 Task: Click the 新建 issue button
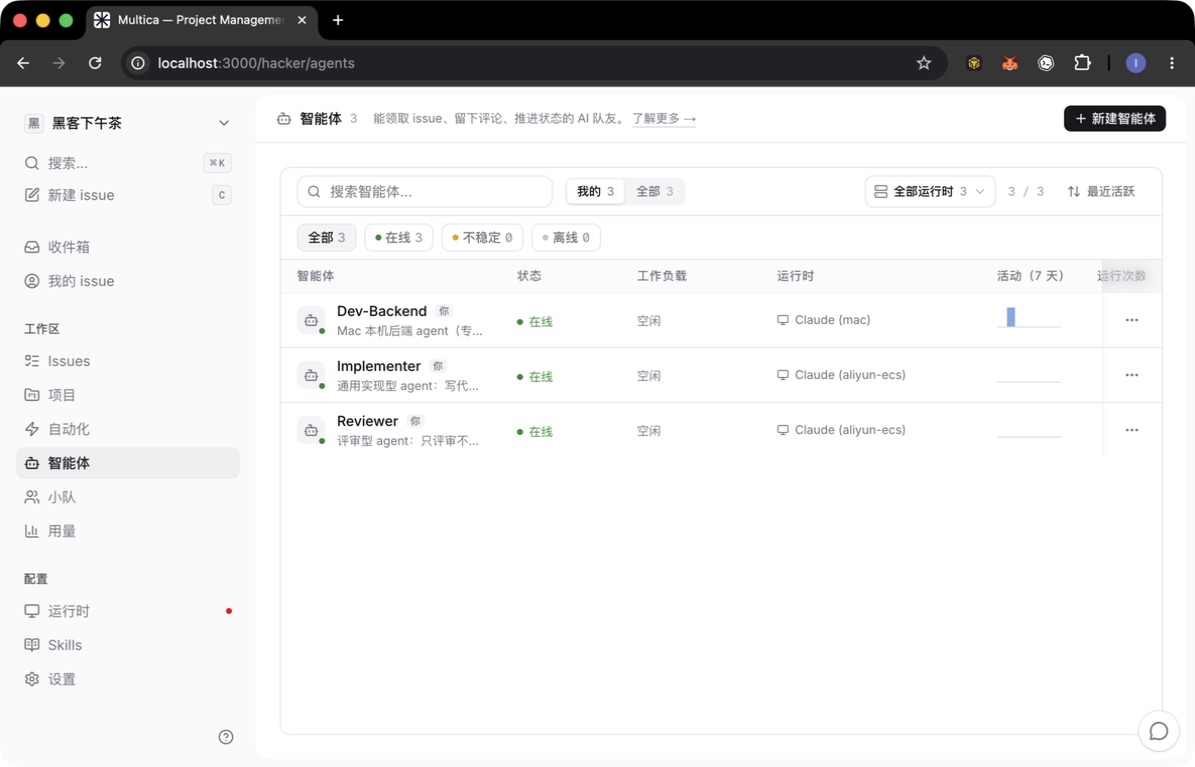tap(127, 195)
